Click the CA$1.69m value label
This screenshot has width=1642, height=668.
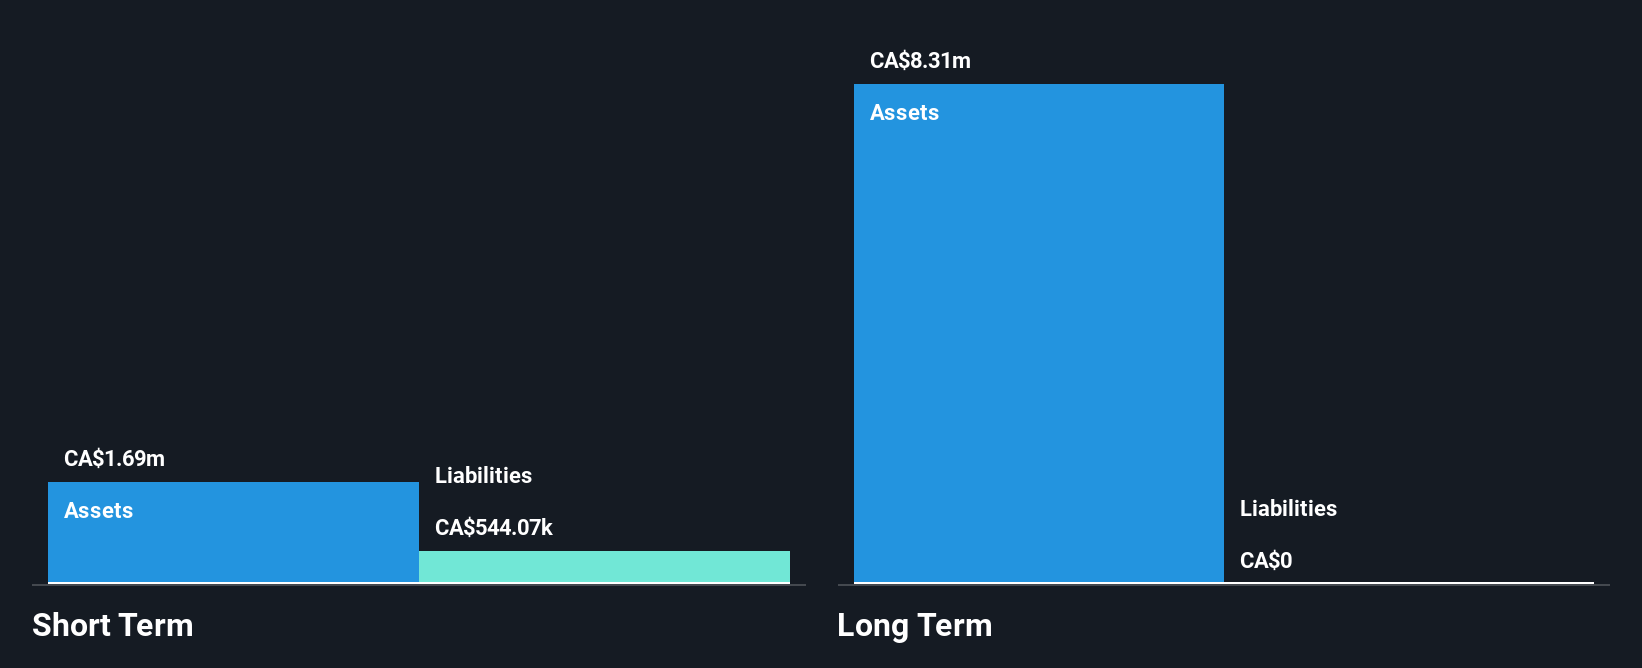114,459
